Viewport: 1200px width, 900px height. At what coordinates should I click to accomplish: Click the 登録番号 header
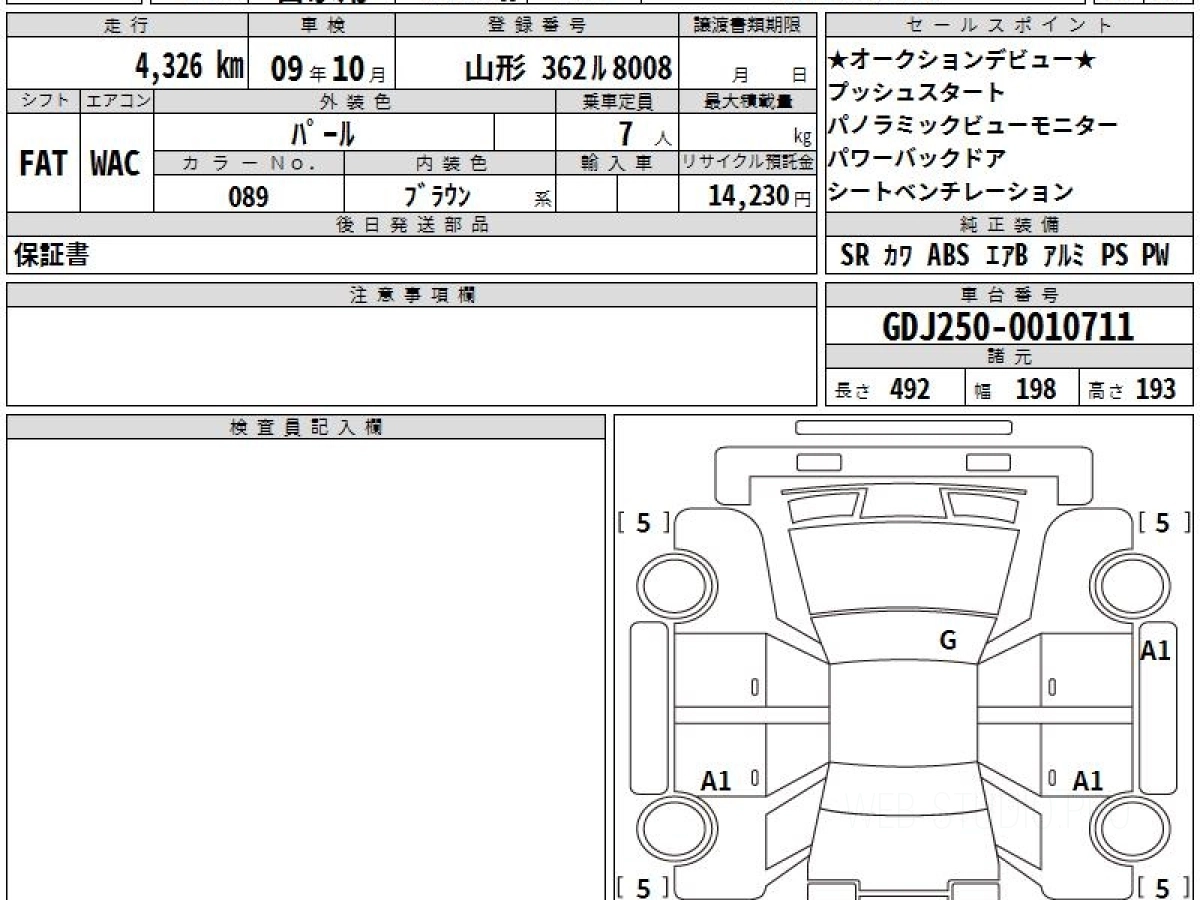[537, 26]
